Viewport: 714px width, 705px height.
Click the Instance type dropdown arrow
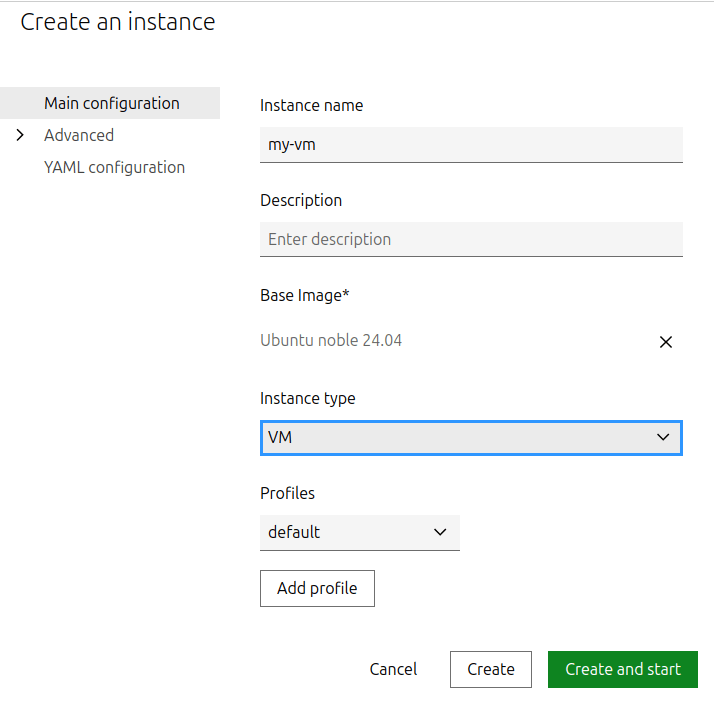pyautogui.click(x=662, y=438)
